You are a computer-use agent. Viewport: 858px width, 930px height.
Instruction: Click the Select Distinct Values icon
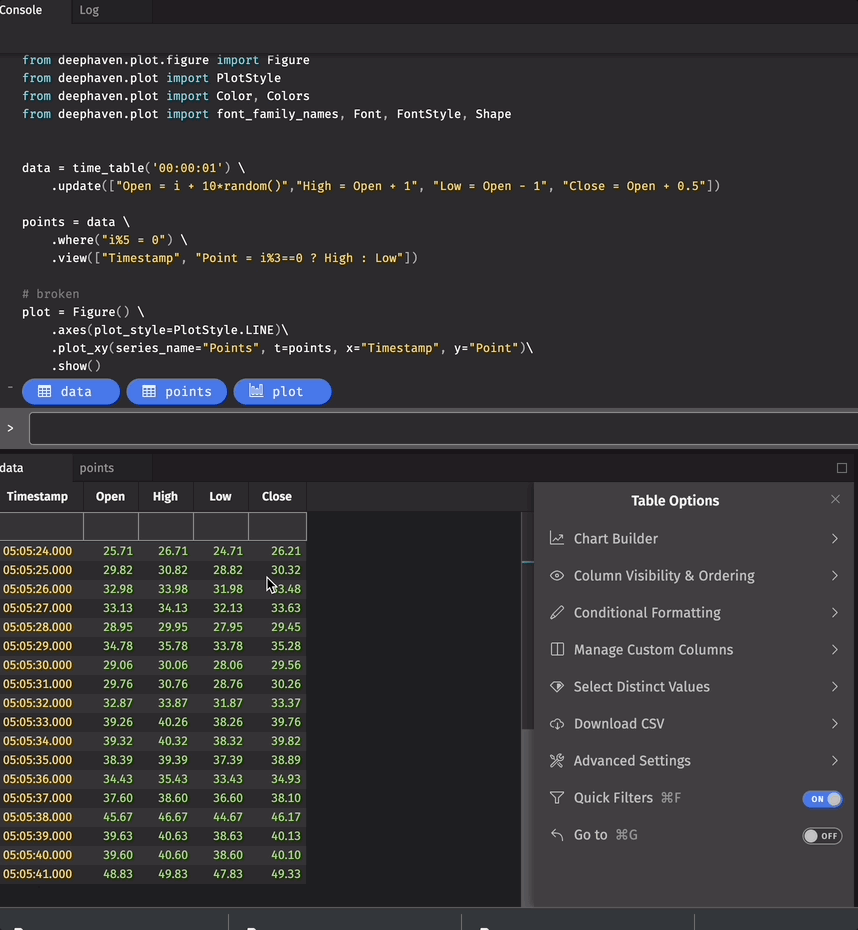(x=556, y=687)
